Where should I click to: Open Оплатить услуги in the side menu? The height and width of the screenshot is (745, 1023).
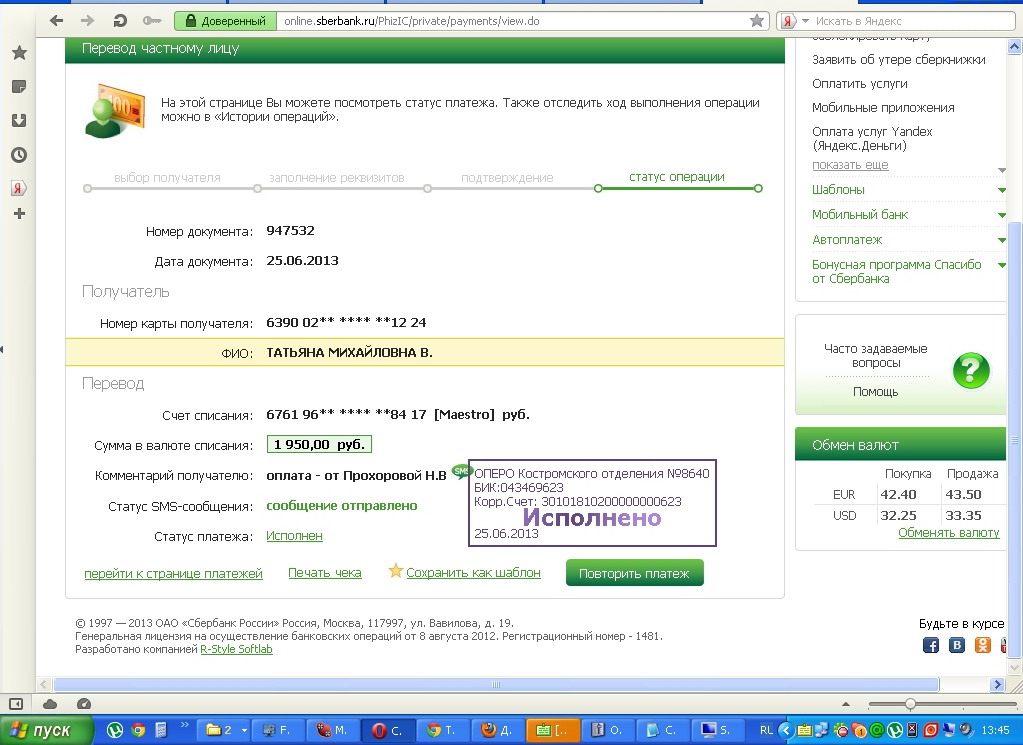pyautogui.click(x=859, y=84)
